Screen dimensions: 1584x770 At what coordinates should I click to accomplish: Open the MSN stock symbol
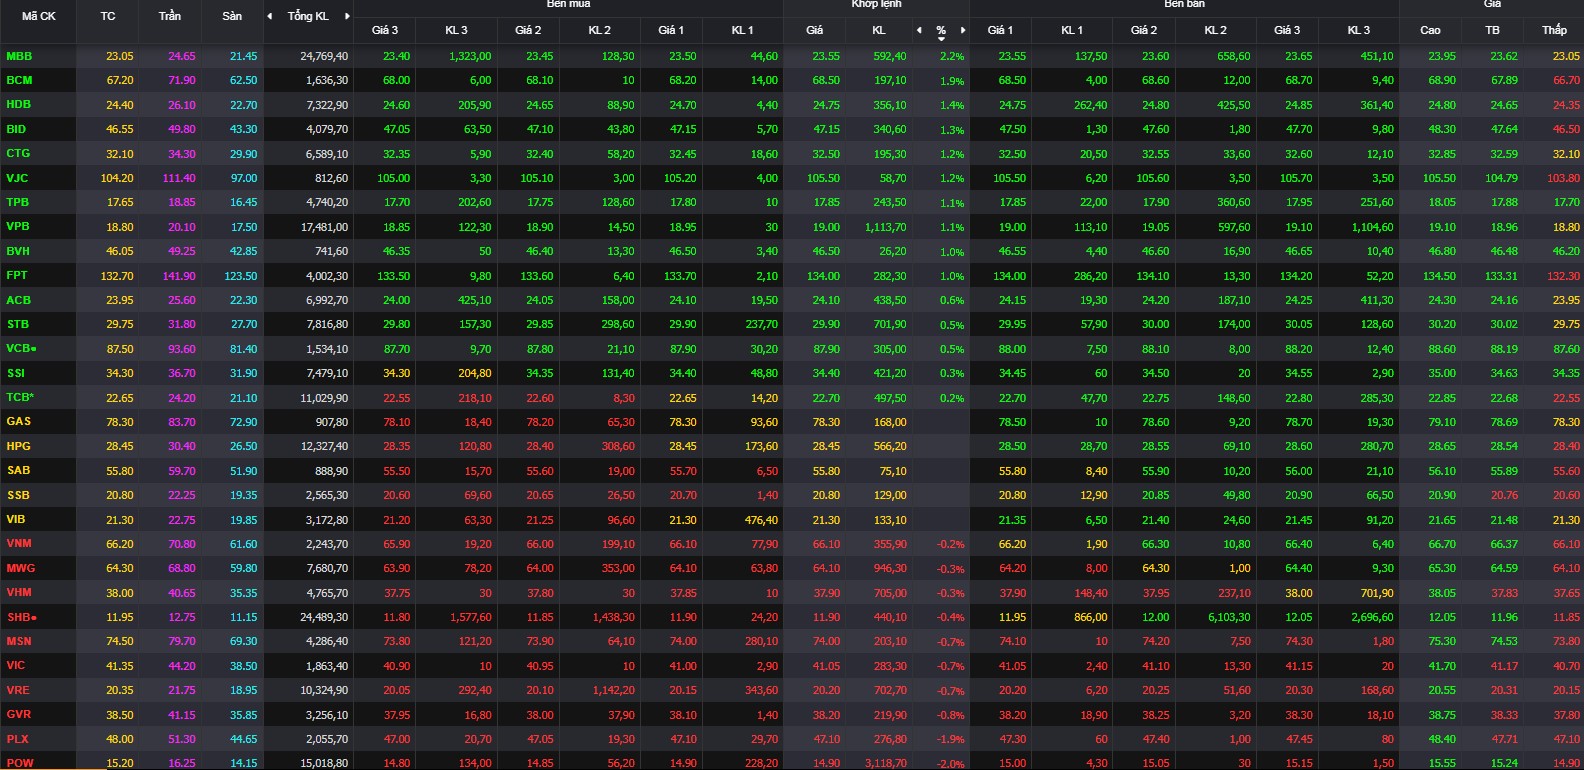click(19, 641)
